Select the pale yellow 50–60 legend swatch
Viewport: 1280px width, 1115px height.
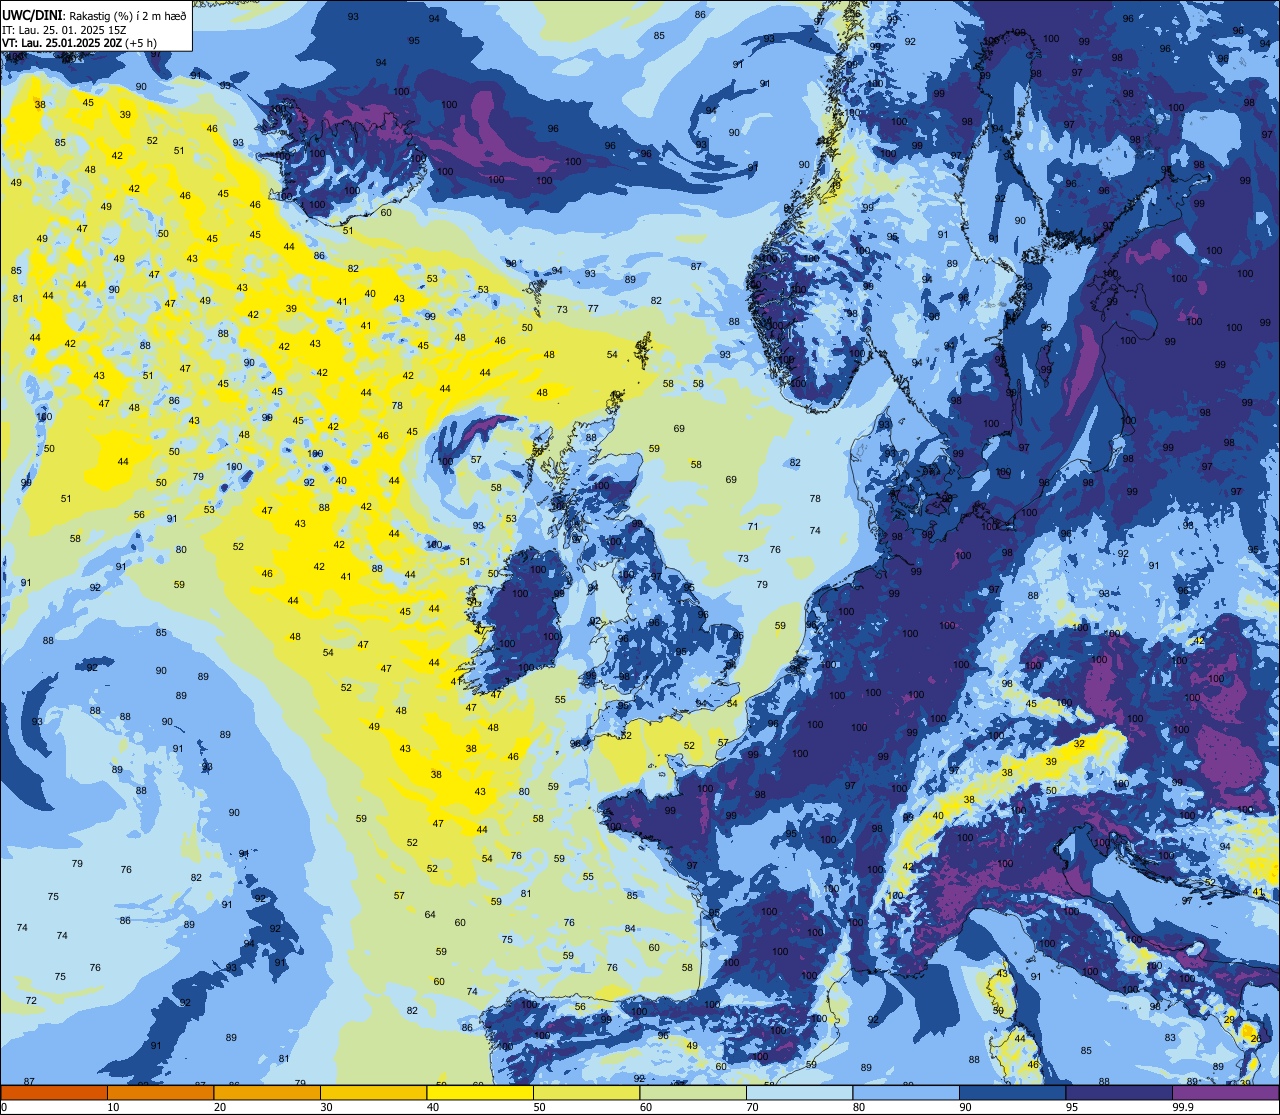[x=587, y=1092]
